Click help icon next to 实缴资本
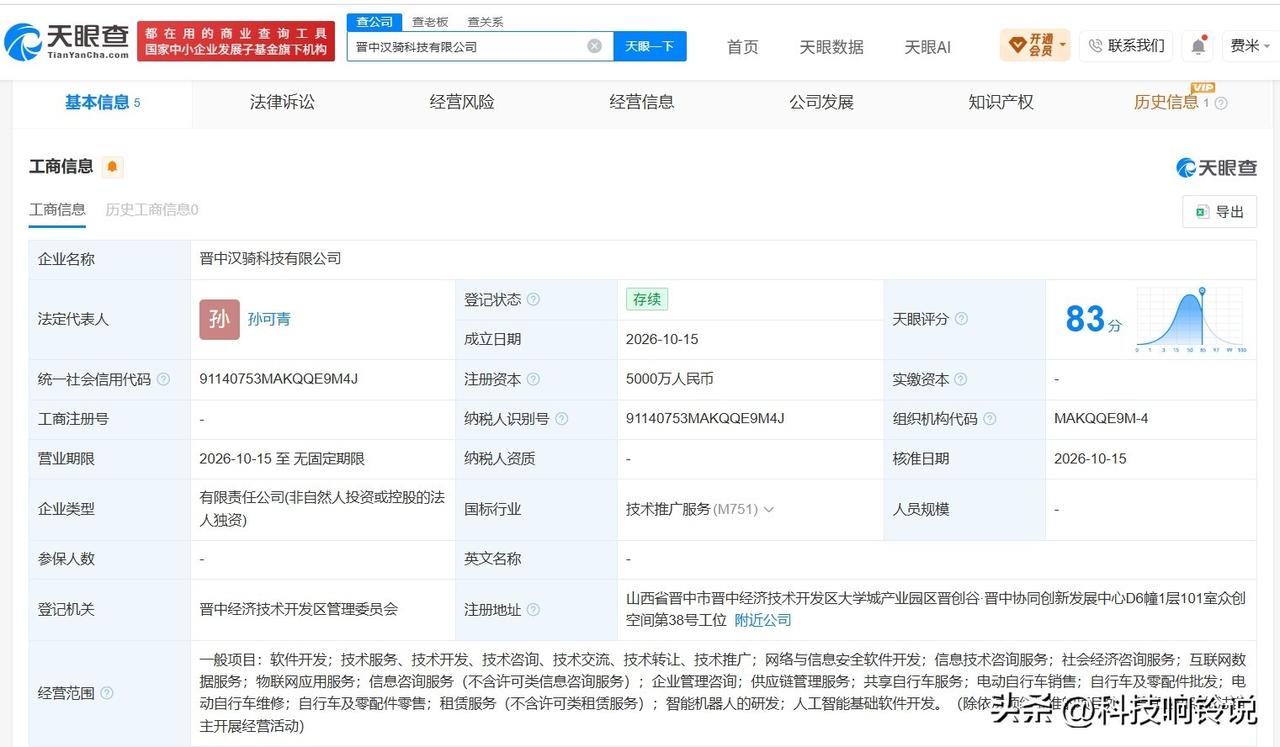The image size is (1280, 747). coord(961,379)
